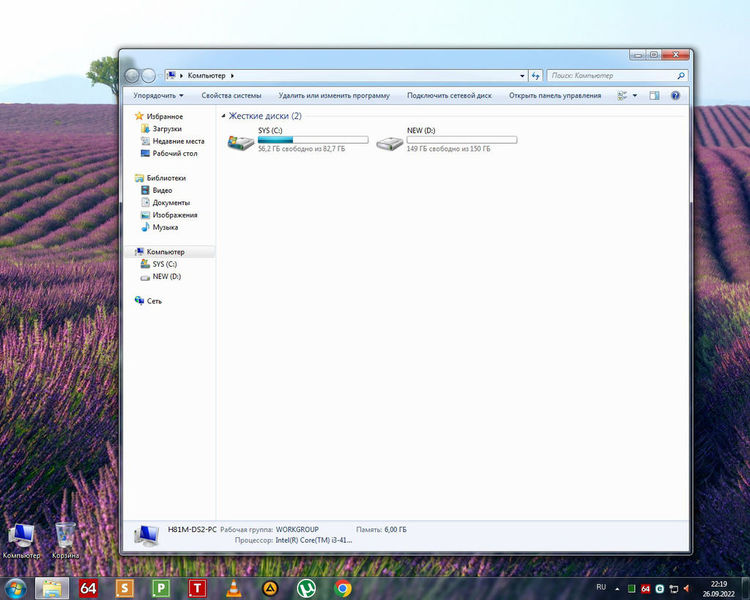Click the Windows Start button
Viewport: 750px width, 600px height.
(16, 588)
